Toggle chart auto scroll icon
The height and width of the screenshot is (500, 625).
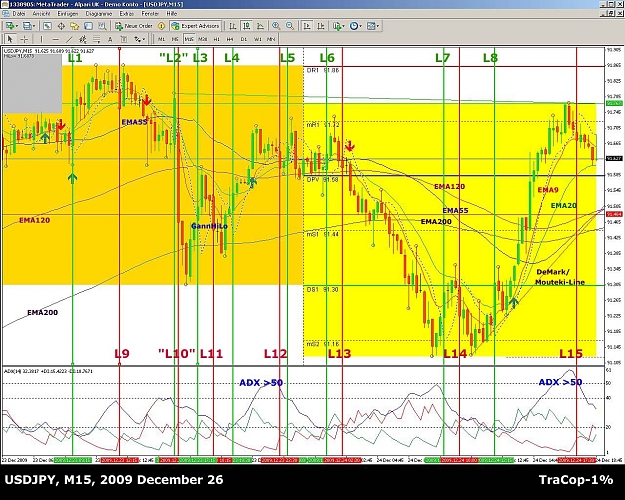307,26
